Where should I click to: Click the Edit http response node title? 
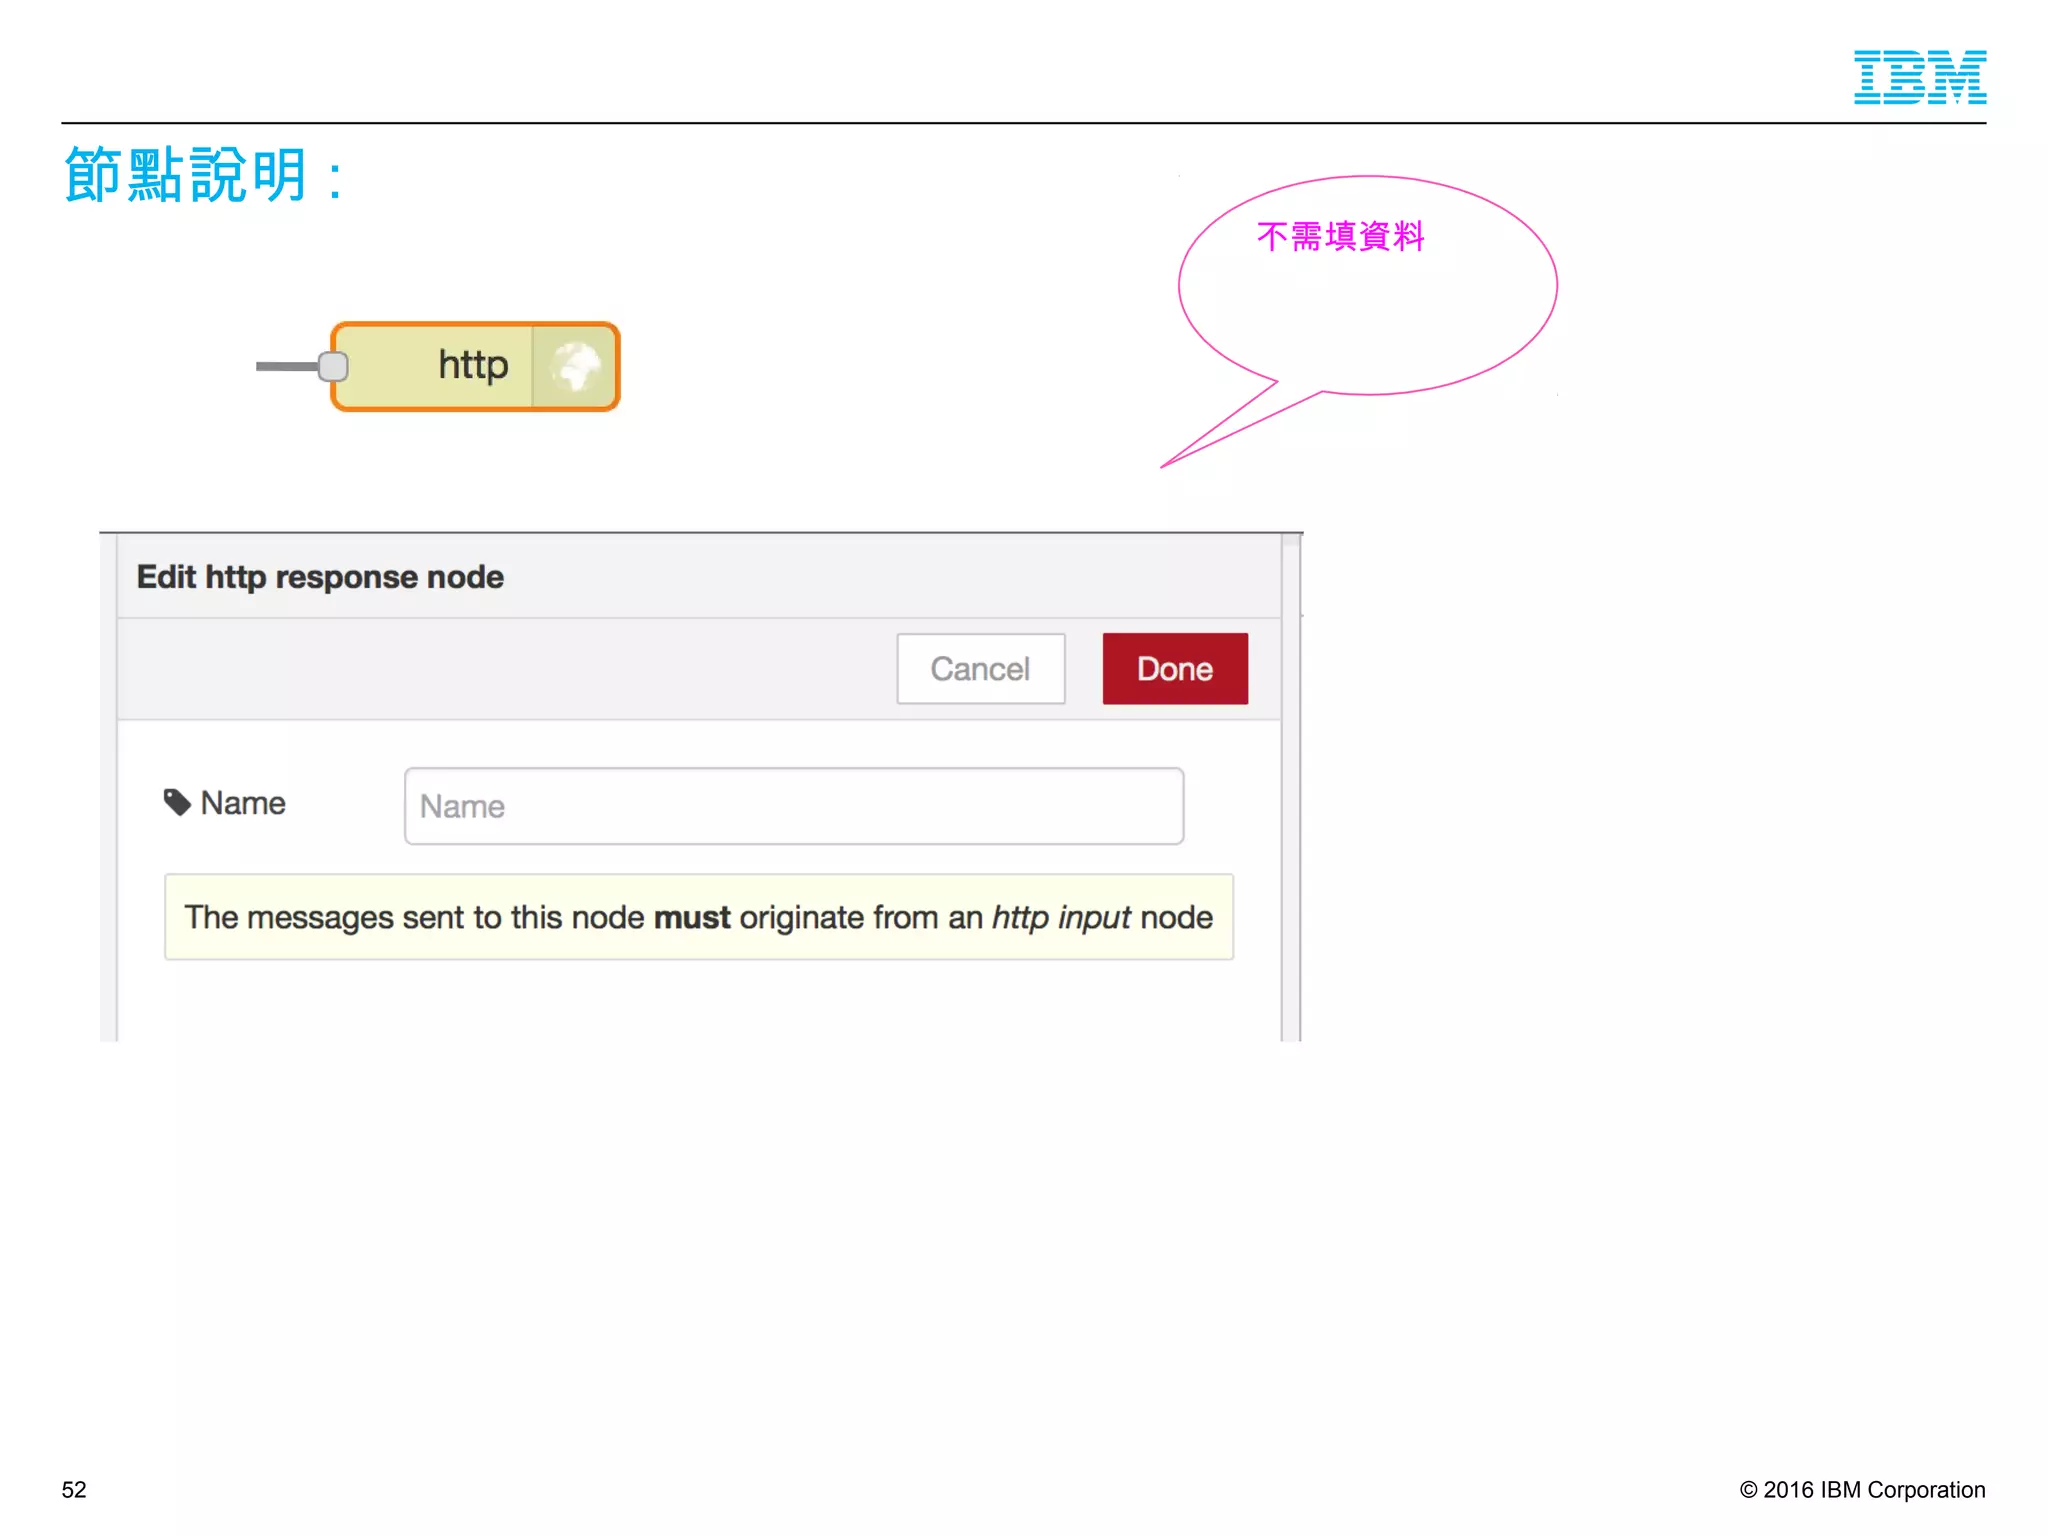click(320, 577)
